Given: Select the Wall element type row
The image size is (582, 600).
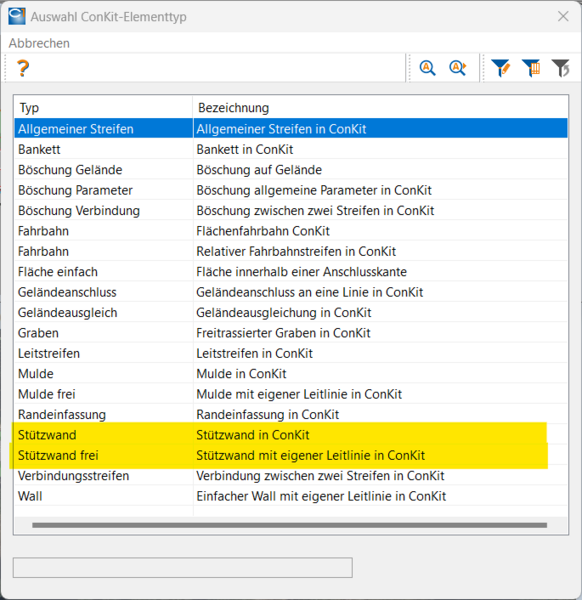Looking at the screenshot, I should coord(291,496).
